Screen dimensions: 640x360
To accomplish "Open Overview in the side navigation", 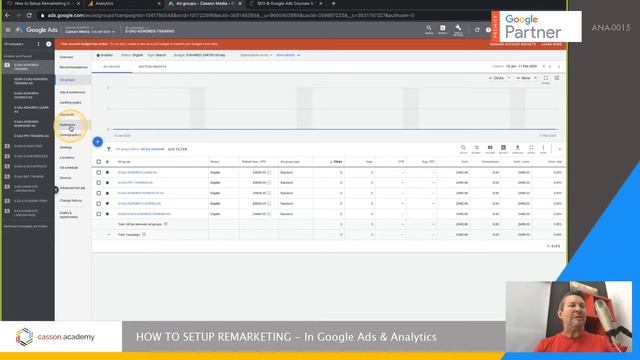I will 67,57.
